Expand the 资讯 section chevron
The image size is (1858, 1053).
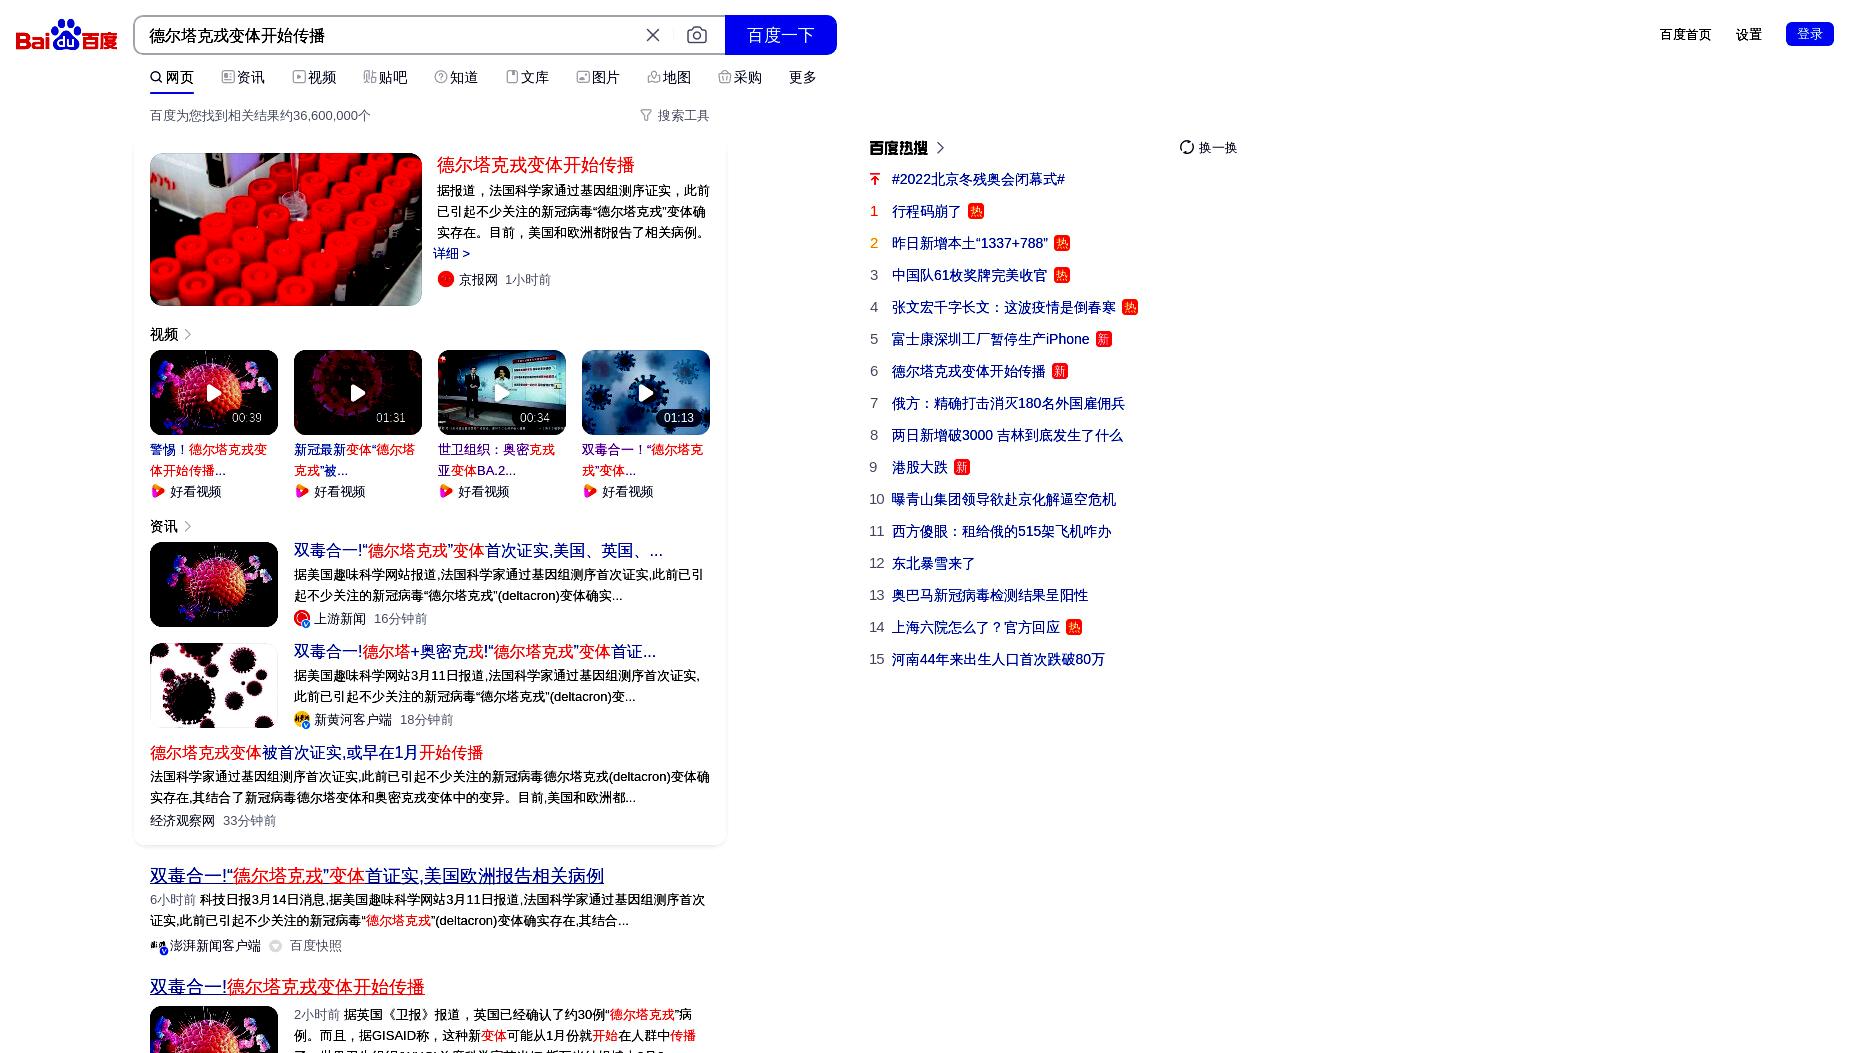coord(187,526)
